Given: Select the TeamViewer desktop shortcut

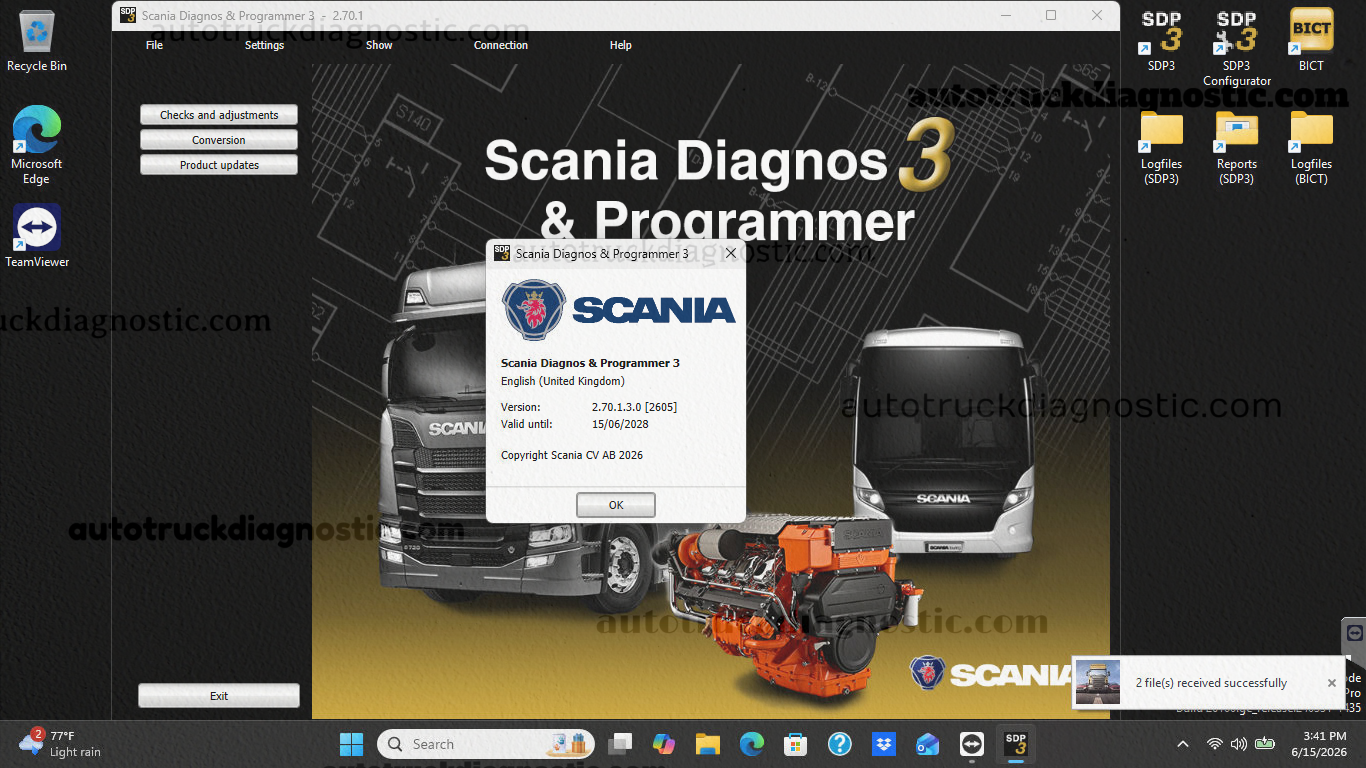Looking at the screenshot, I should (x=37, y=236).
